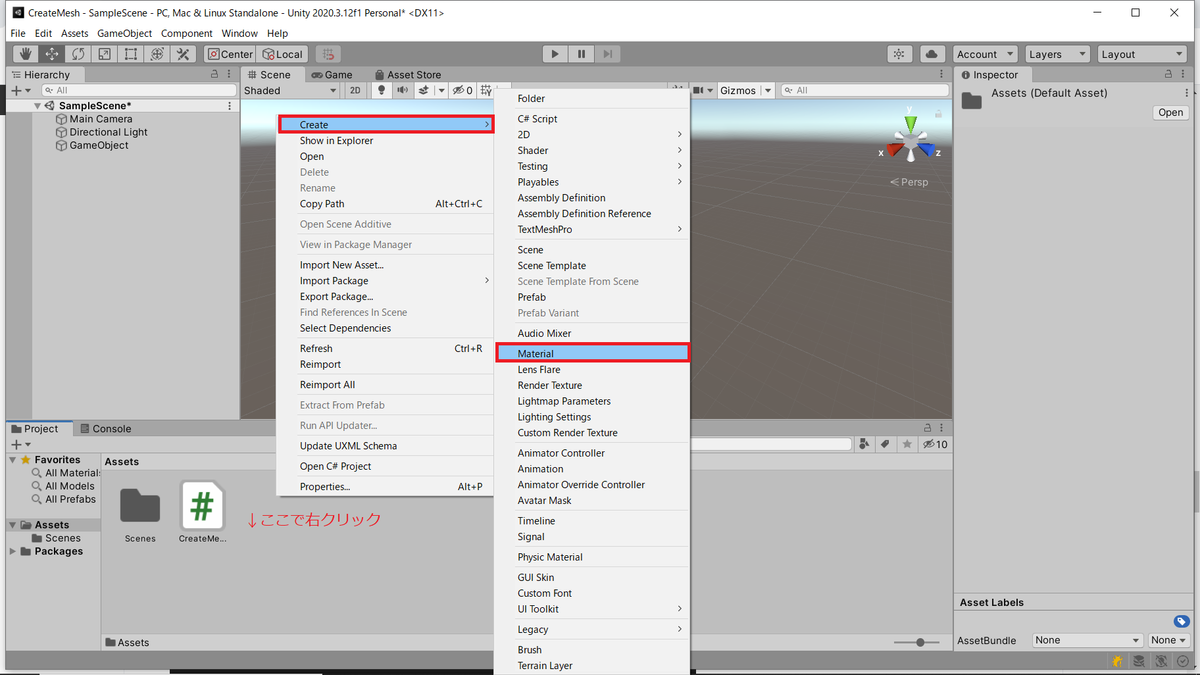Collapse the Favorites group in Project

tap(13, 460)
